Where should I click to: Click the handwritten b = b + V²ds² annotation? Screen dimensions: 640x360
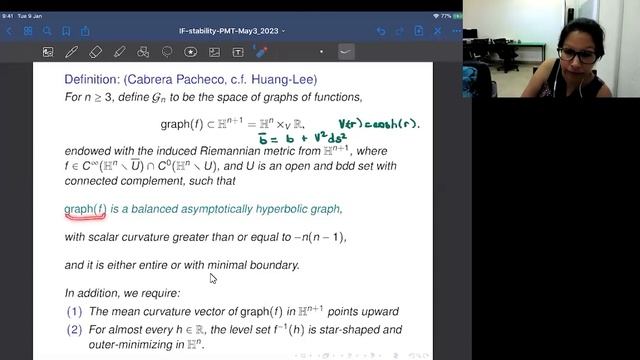(x=302, y=138)
